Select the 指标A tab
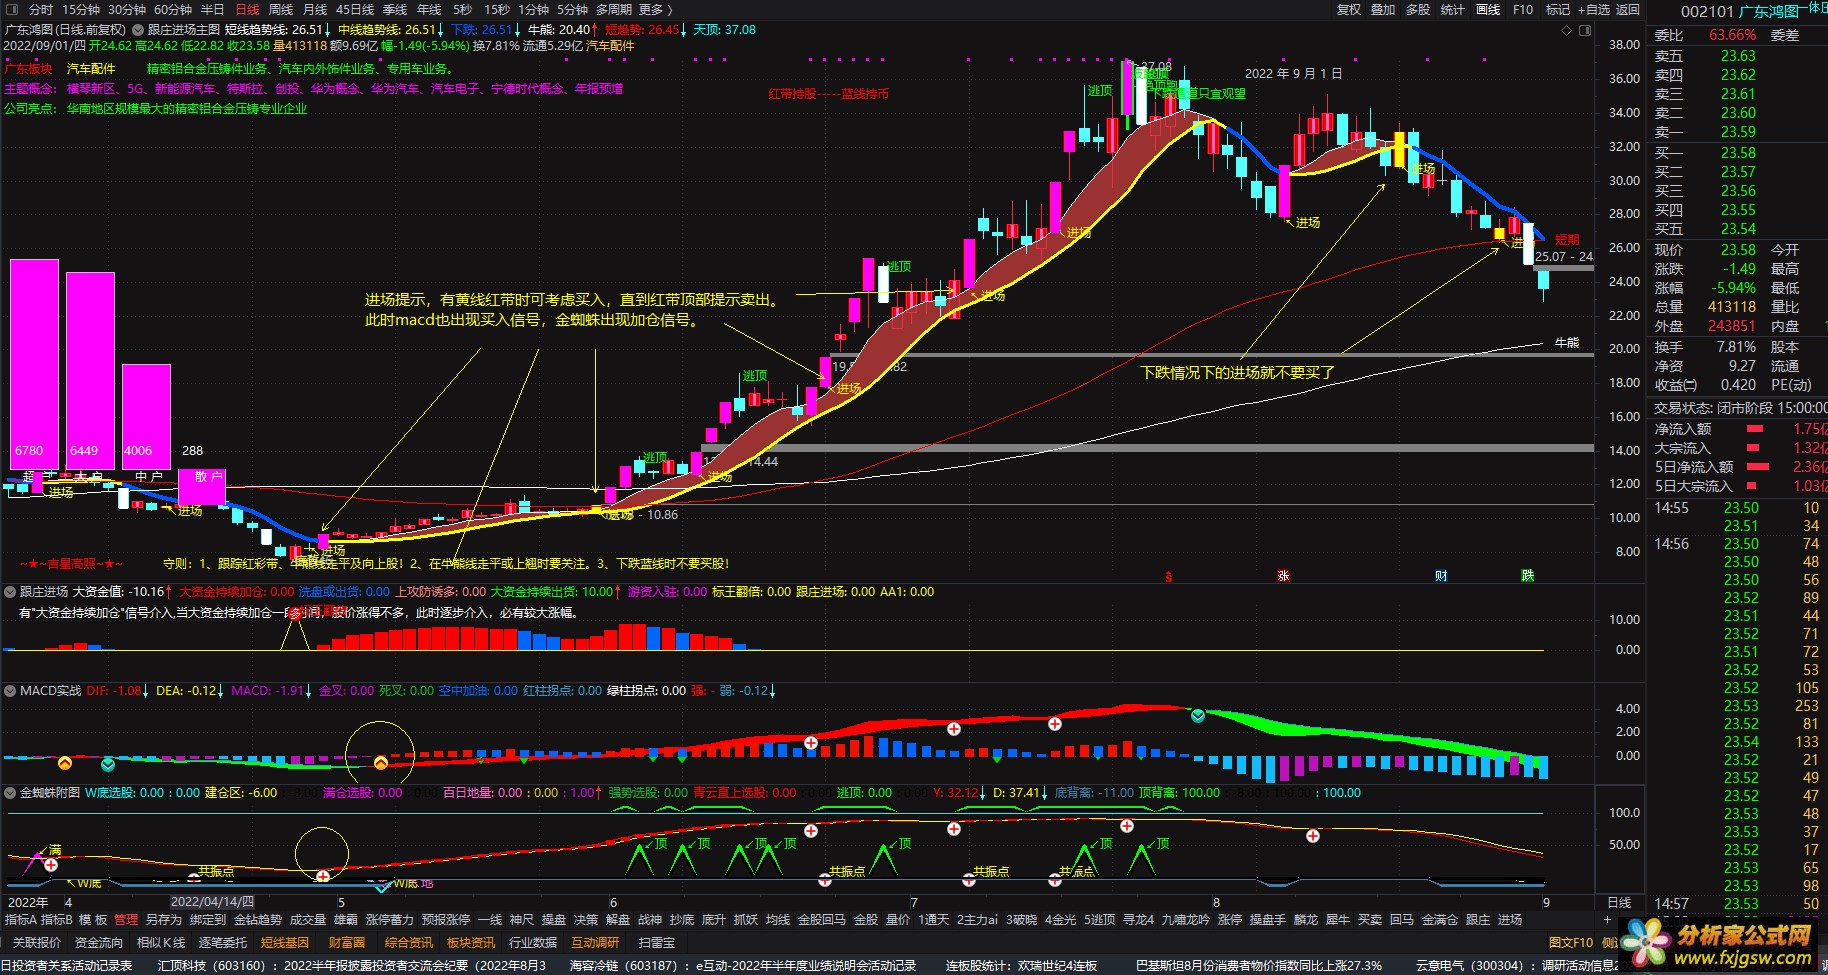This screenshot has height=975, width=1828. (x=20, y=919)
